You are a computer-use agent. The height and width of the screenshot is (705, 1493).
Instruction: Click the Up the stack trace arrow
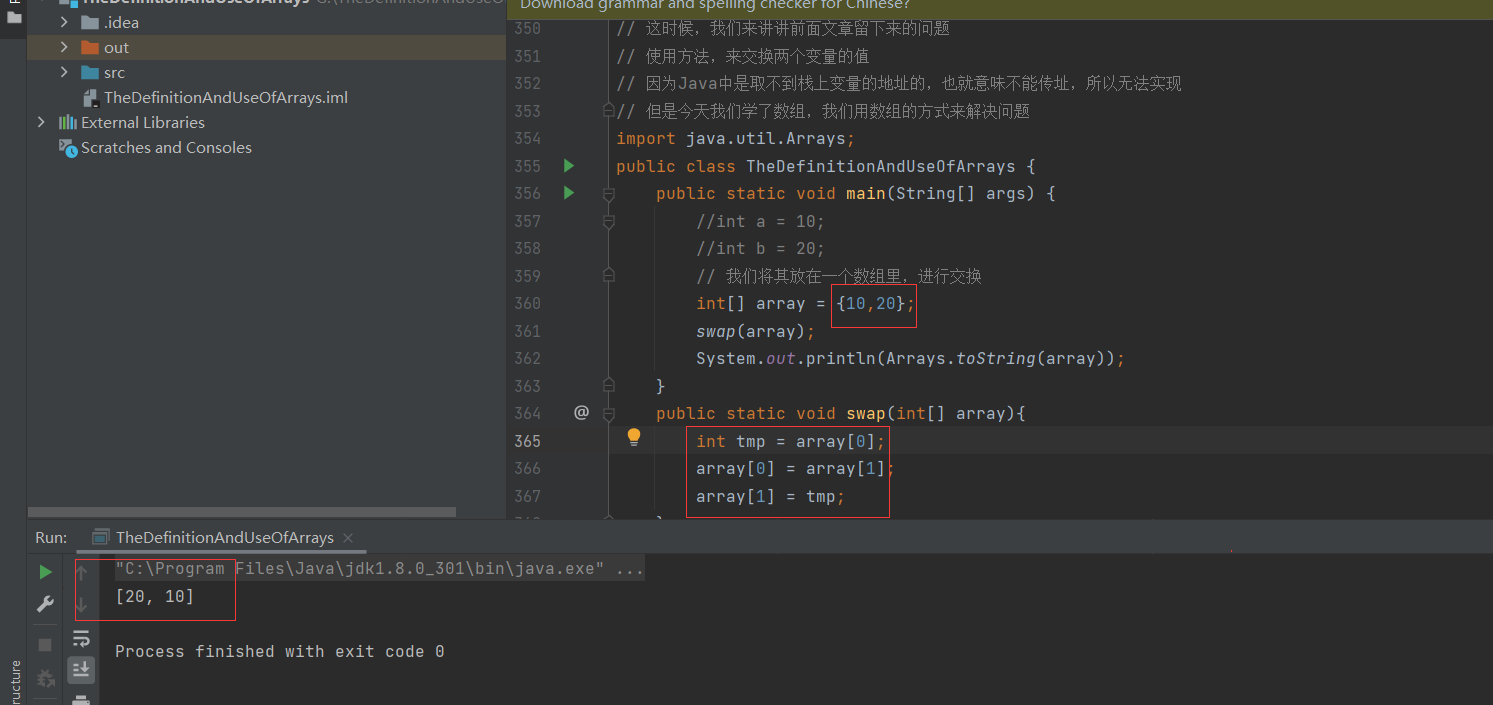tap(82, 572)
